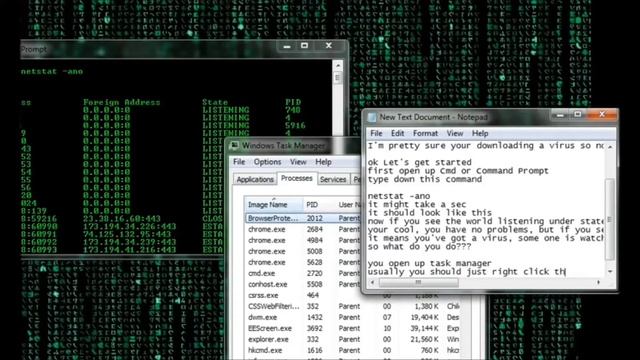
Task: Sort processes by Image Name column
Action: (x=273, y=205)
